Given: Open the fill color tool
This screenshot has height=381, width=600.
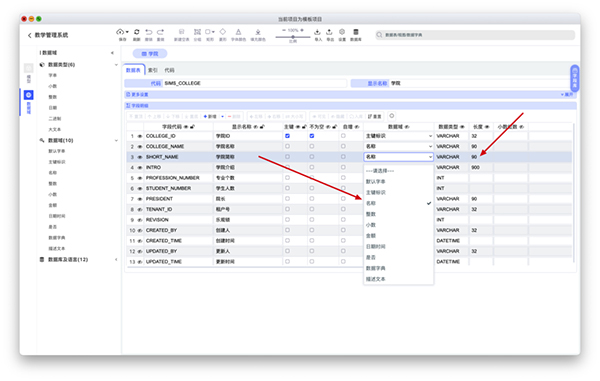Looking at the screenshot, I should [x=258, y=32].
